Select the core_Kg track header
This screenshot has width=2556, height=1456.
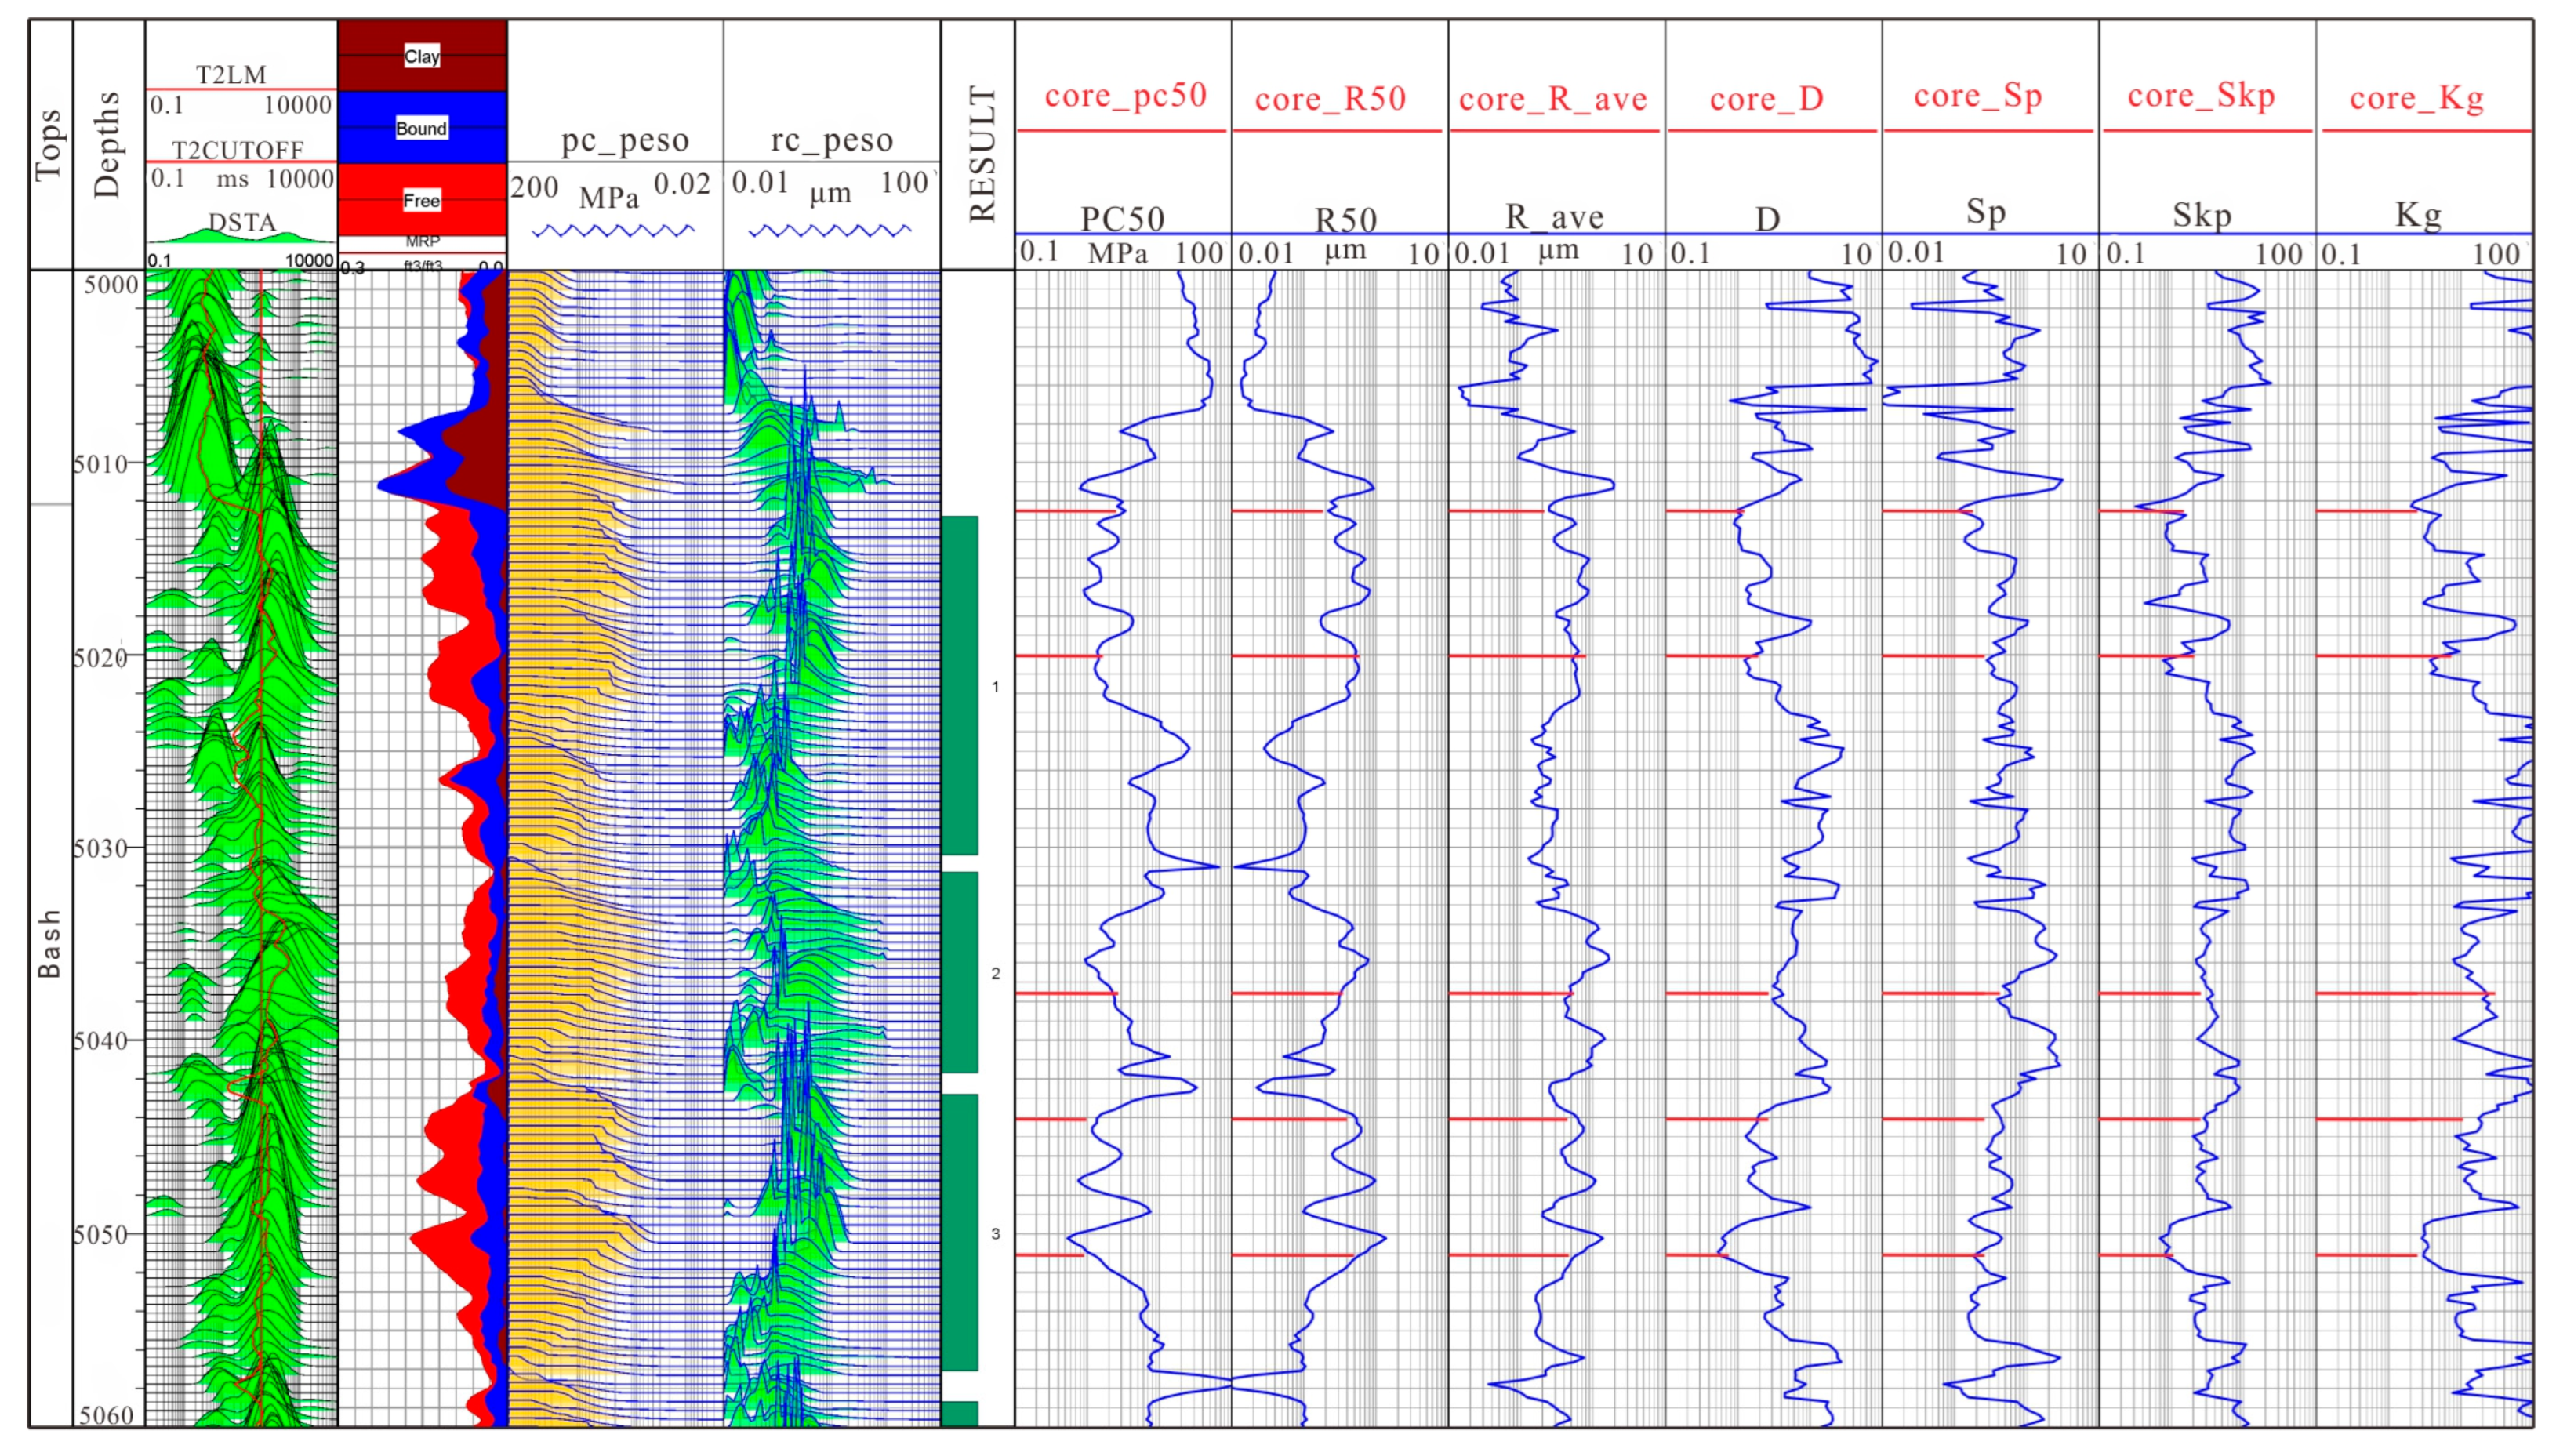click(2416, 98)
